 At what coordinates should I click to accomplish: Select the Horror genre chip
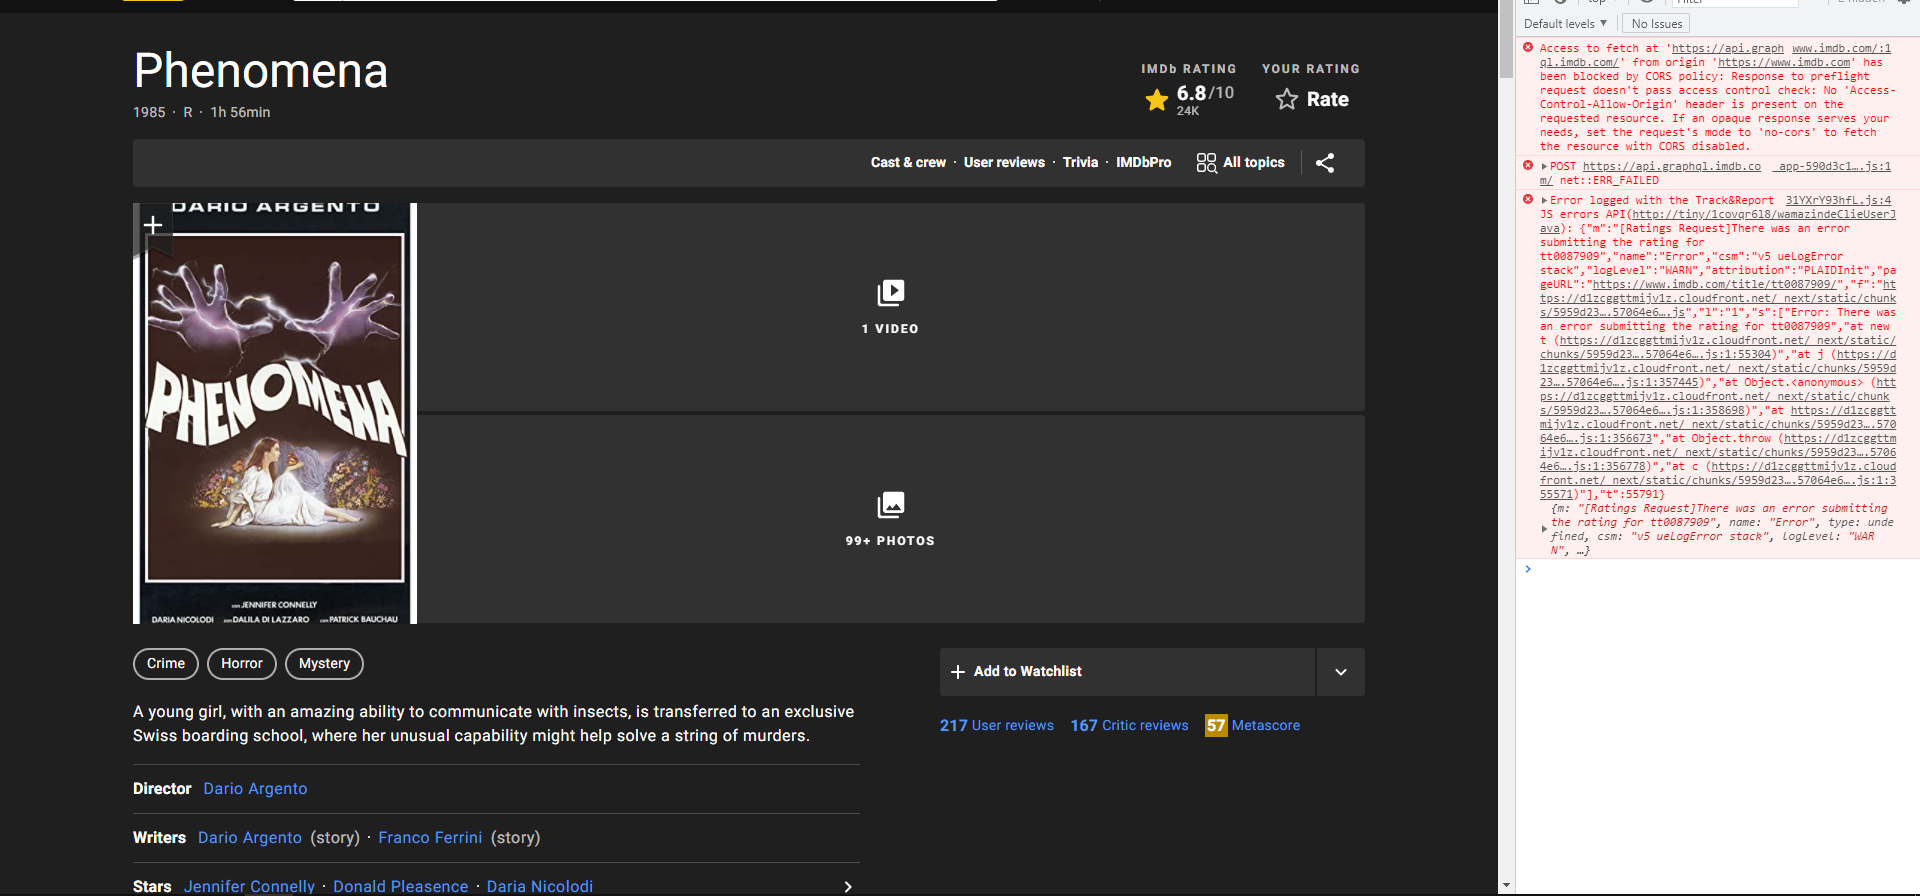[242, 664]
